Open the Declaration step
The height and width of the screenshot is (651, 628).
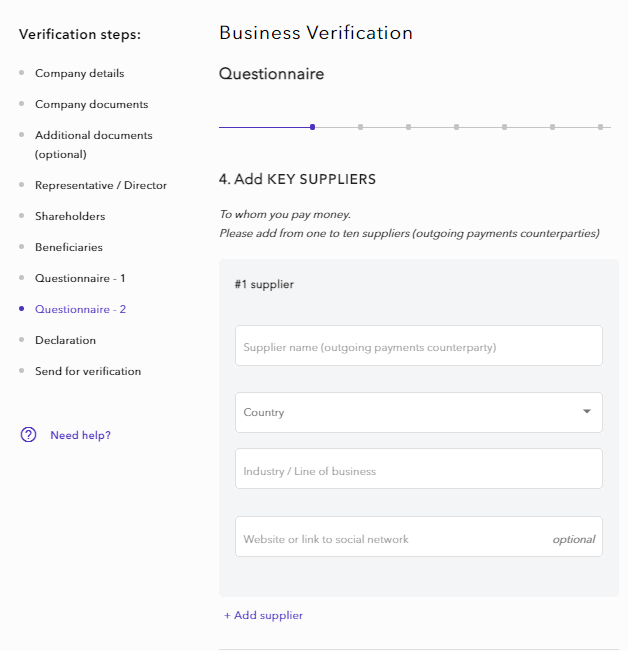(x=65, y=340)
